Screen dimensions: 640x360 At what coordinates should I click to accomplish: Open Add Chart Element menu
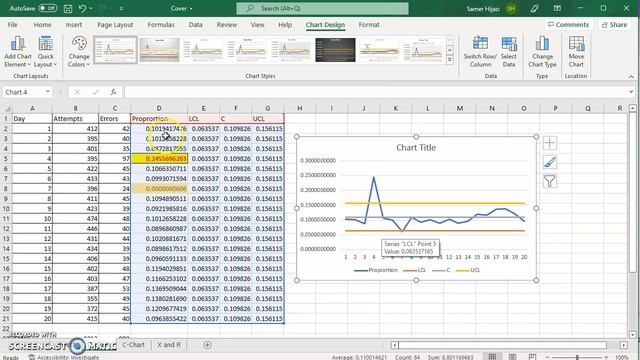[18, 52]
